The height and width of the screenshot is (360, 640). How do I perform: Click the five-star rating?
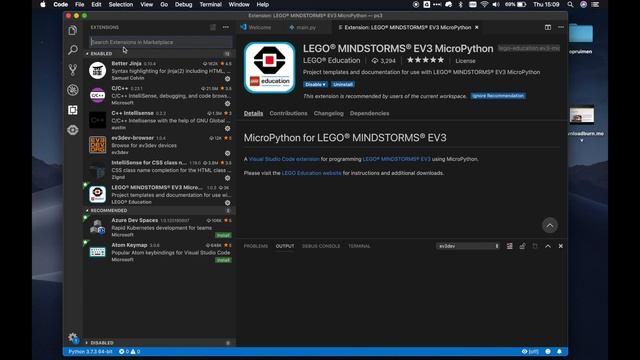tap(425, 60)
